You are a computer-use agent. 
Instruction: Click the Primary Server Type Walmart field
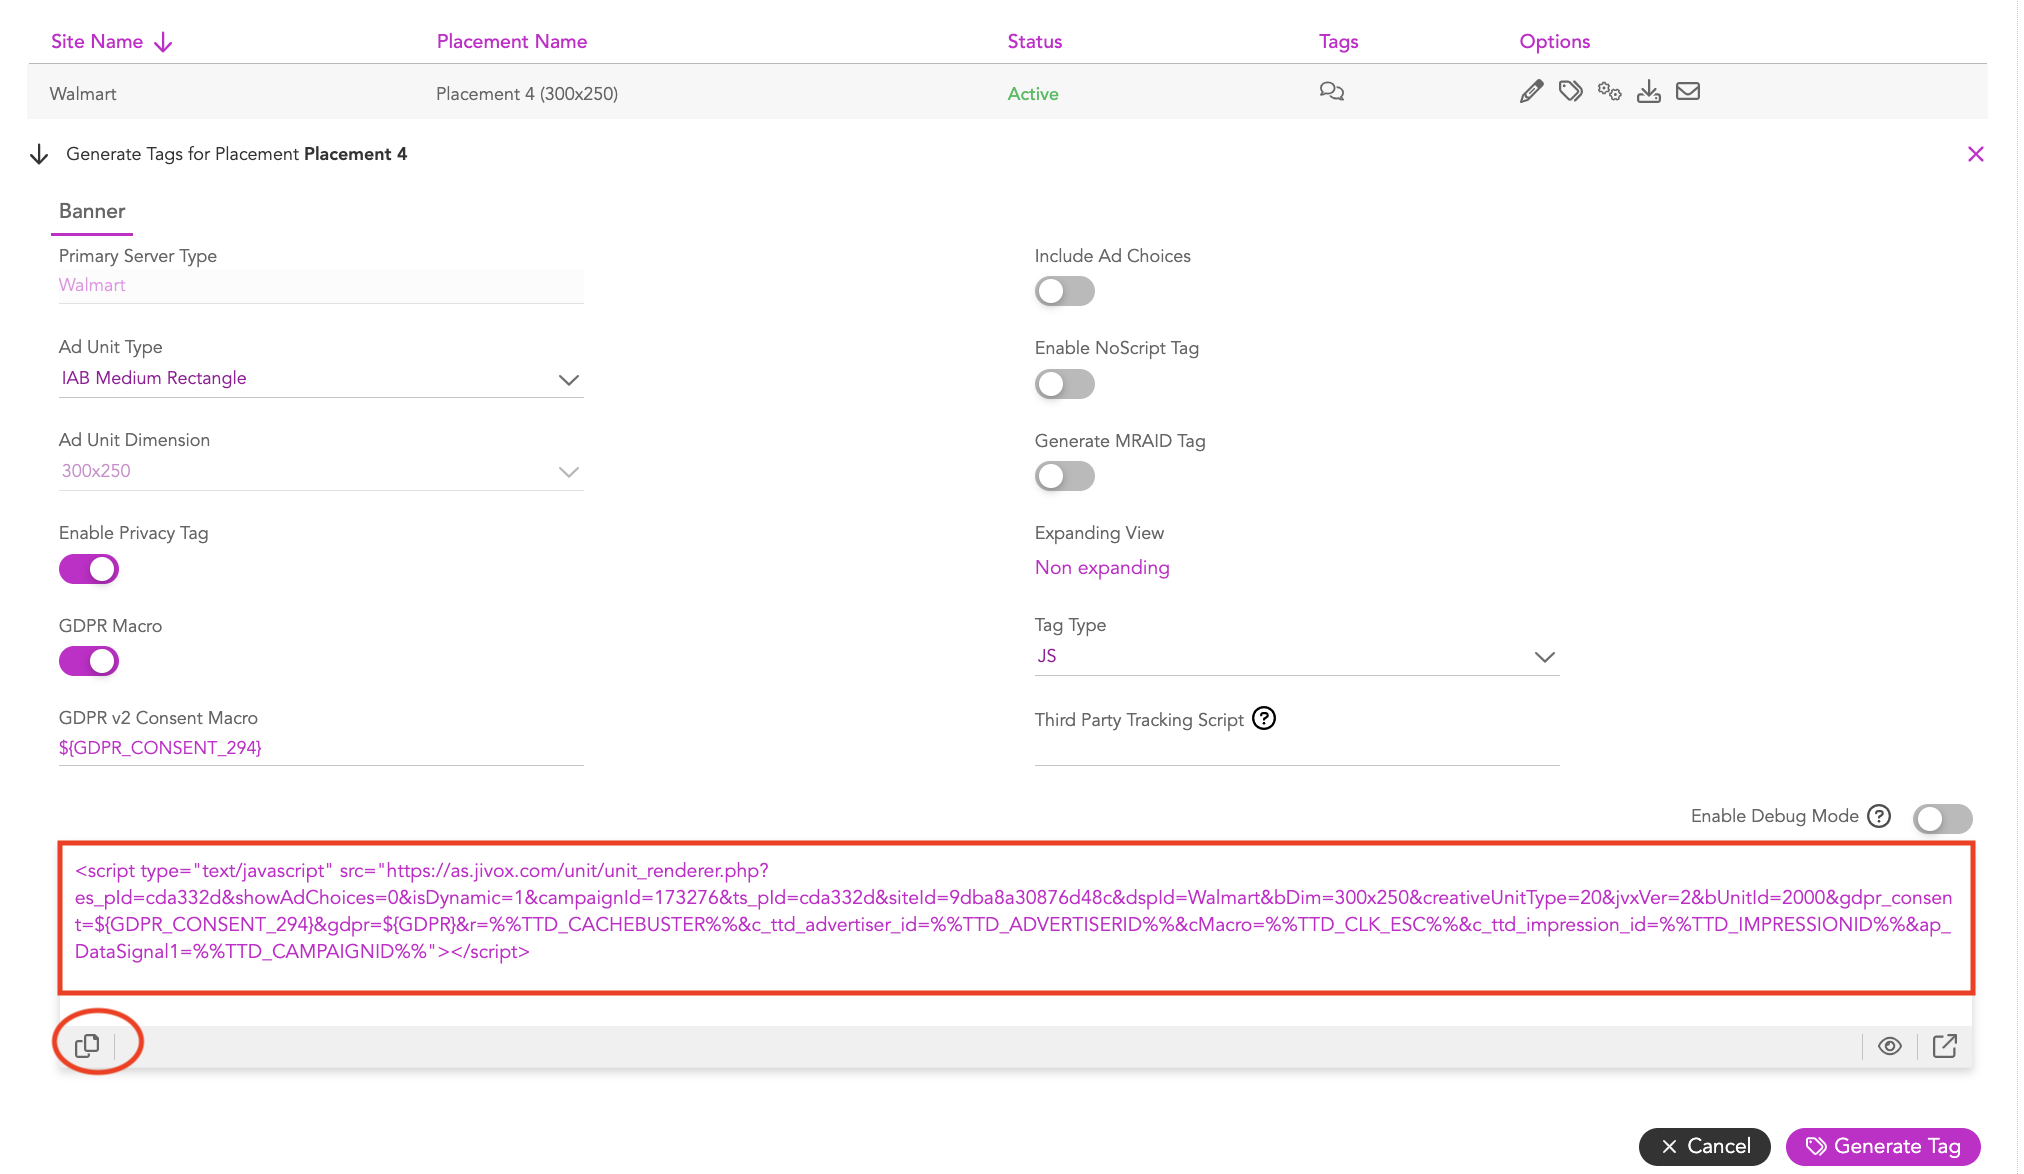[321, 286]
